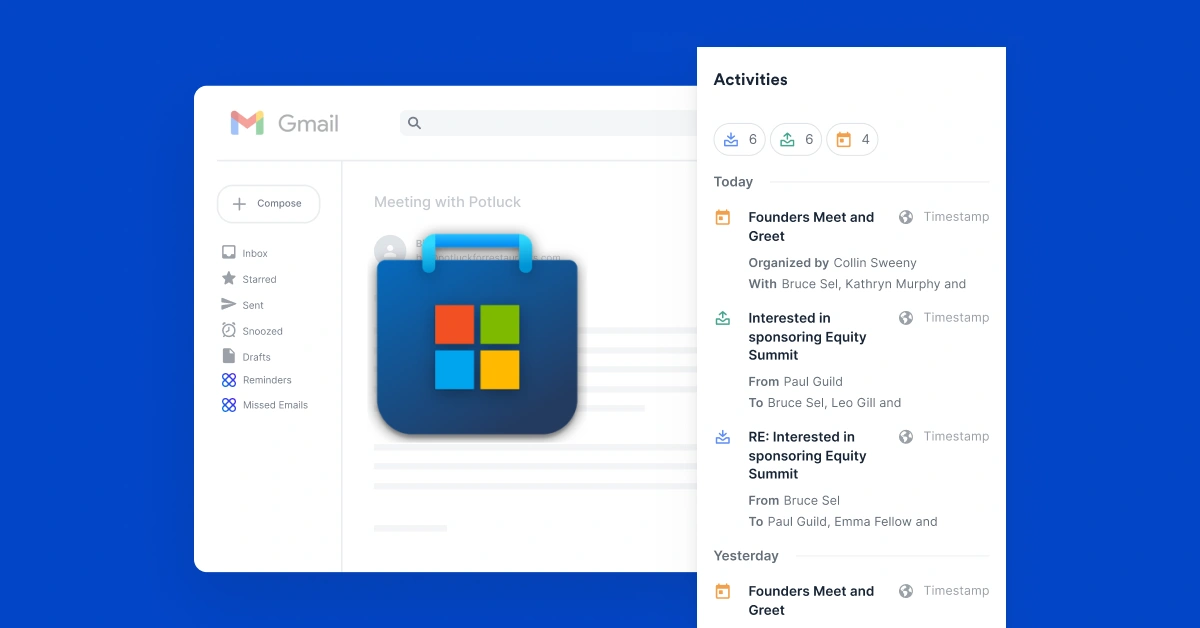
Task: Click inbound email icon for RE: Interested
Action: [x=723, y=437]
